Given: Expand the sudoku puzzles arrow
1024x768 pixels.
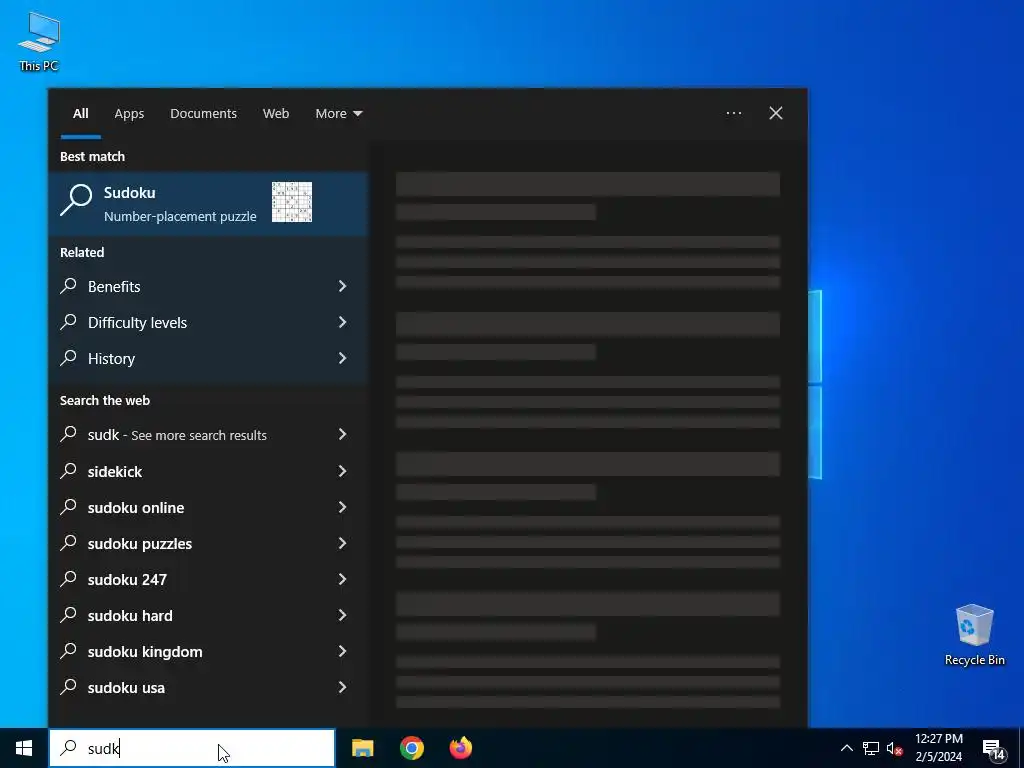Looking at the screenshot, I should (342, 543).
